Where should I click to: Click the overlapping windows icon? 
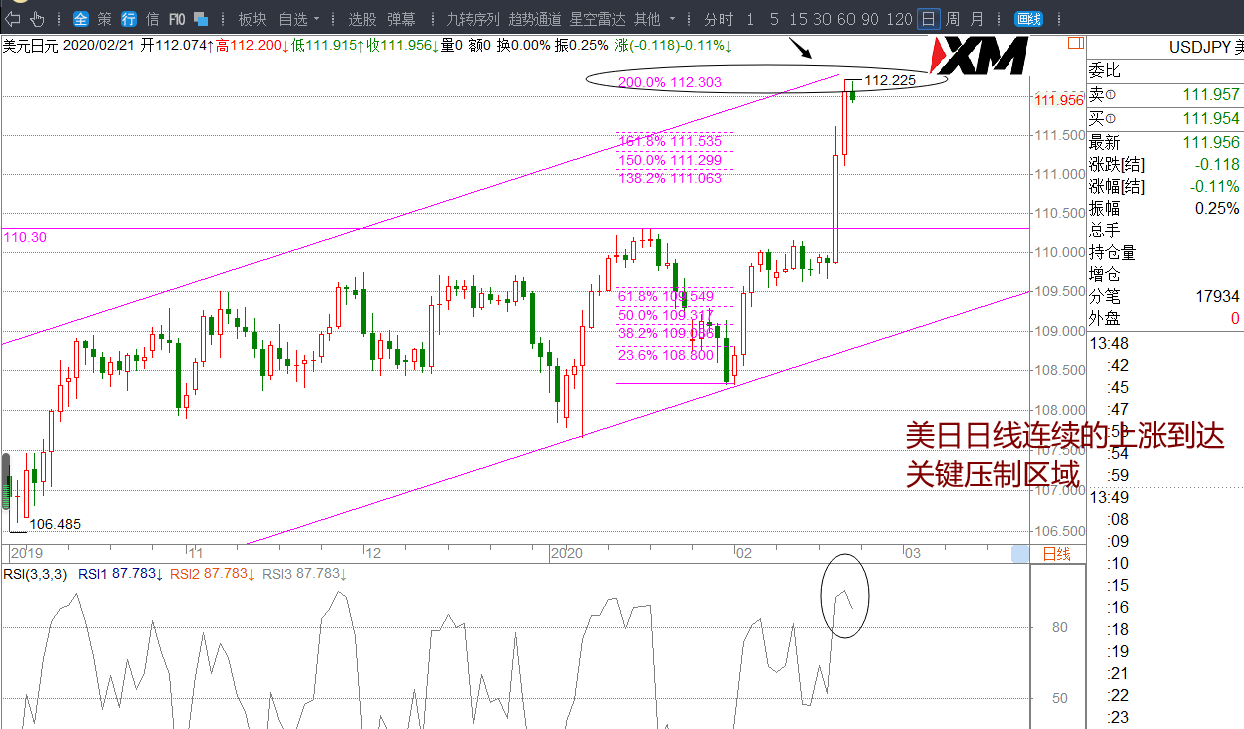(x=201, y=18)
